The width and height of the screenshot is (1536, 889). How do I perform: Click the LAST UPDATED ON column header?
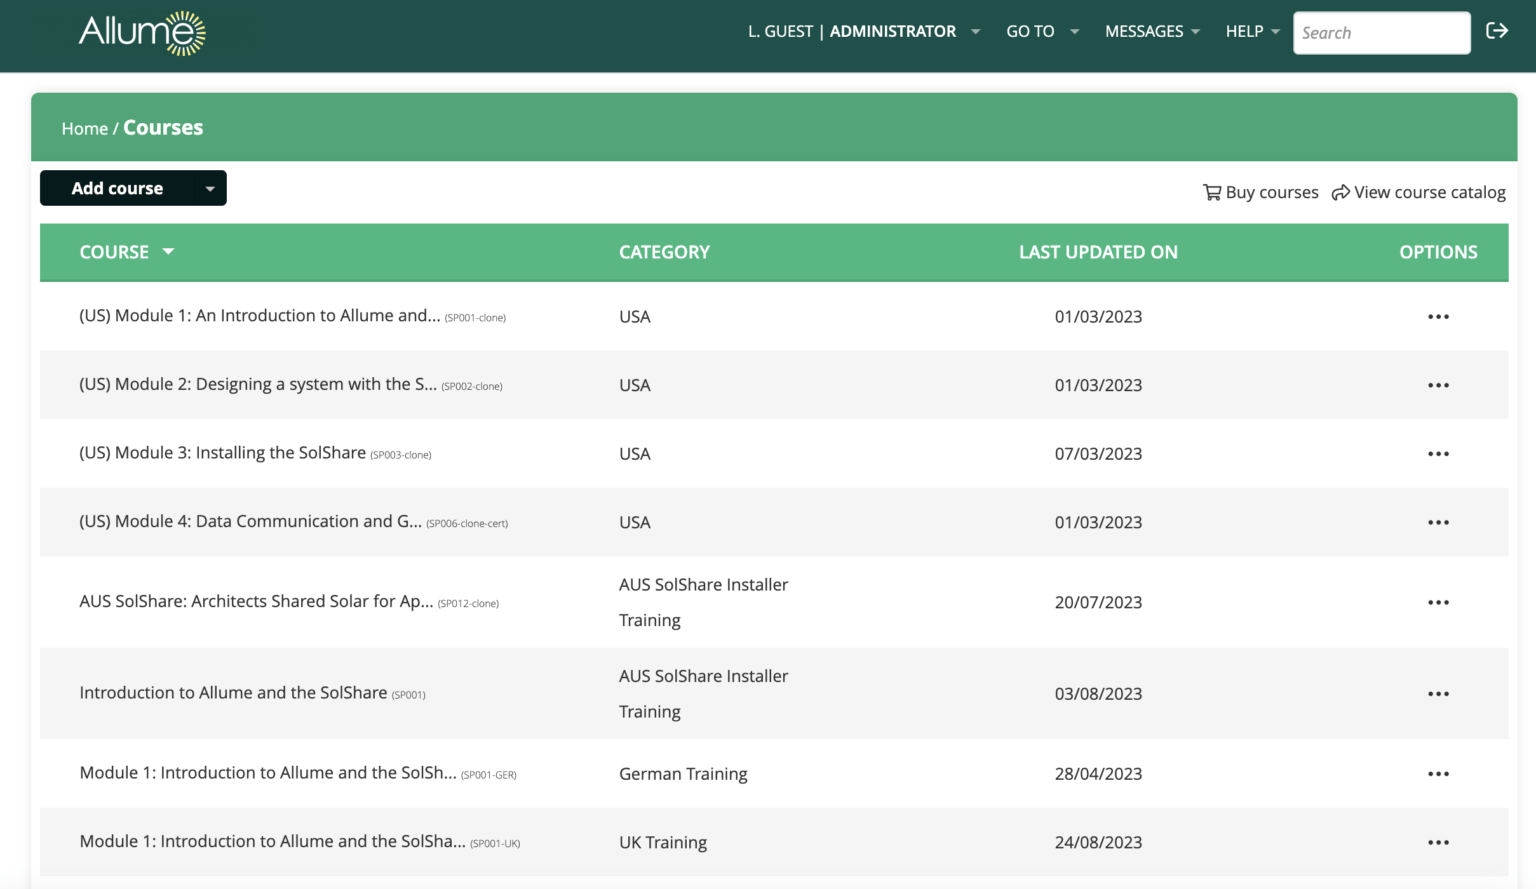[1098, 252]
